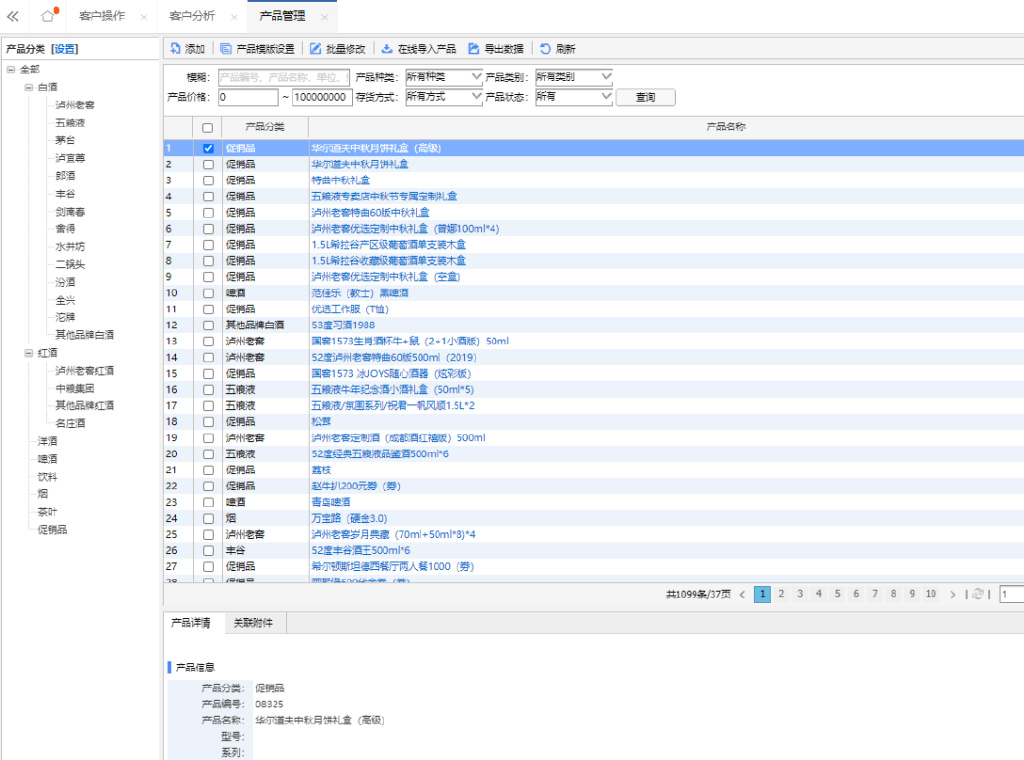Open the 设置 link beside 产品分类
The height and width of the screenshot is (760, 1024).
coord(65,48)
